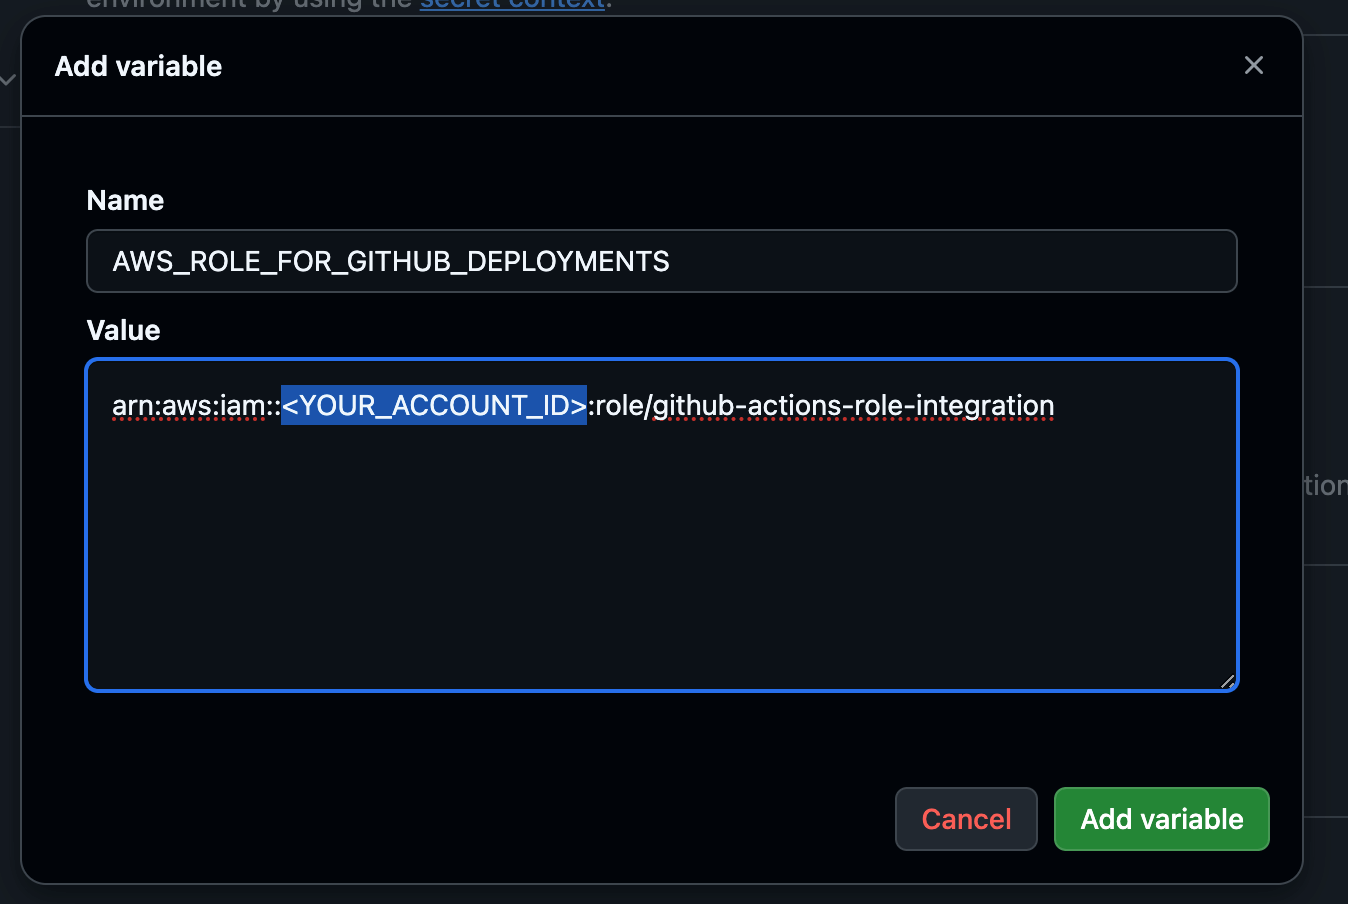Click on AWS_ROLE_FOR_GITHUB_DEPLOYMENTS text in Name field
Viewport: 1348px width, 904px height.
(390, 262)
